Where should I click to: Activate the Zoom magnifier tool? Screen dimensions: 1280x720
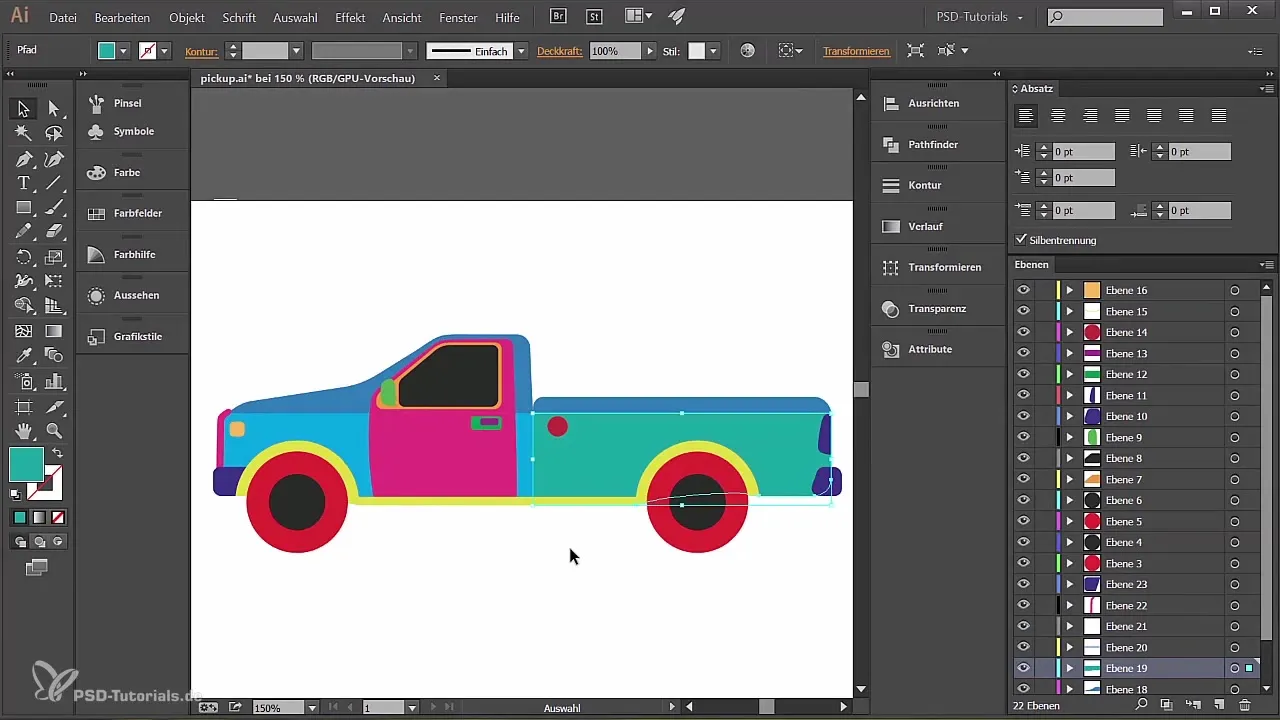click(x=55, y=431)
